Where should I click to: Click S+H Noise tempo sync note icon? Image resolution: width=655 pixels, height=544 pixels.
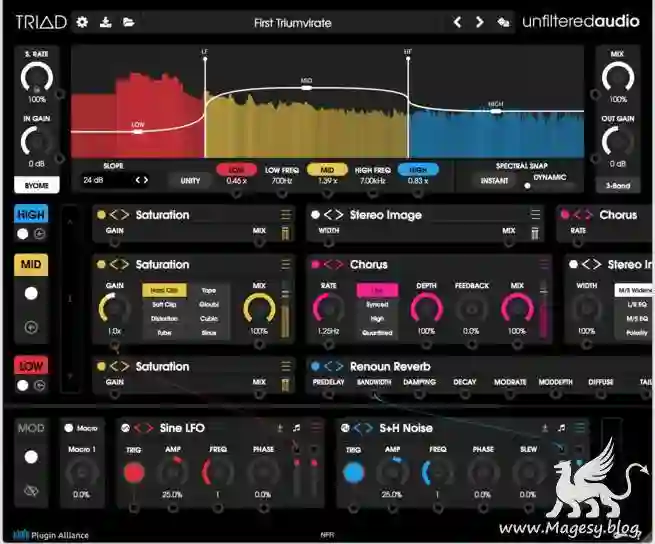tap(561, 428)
